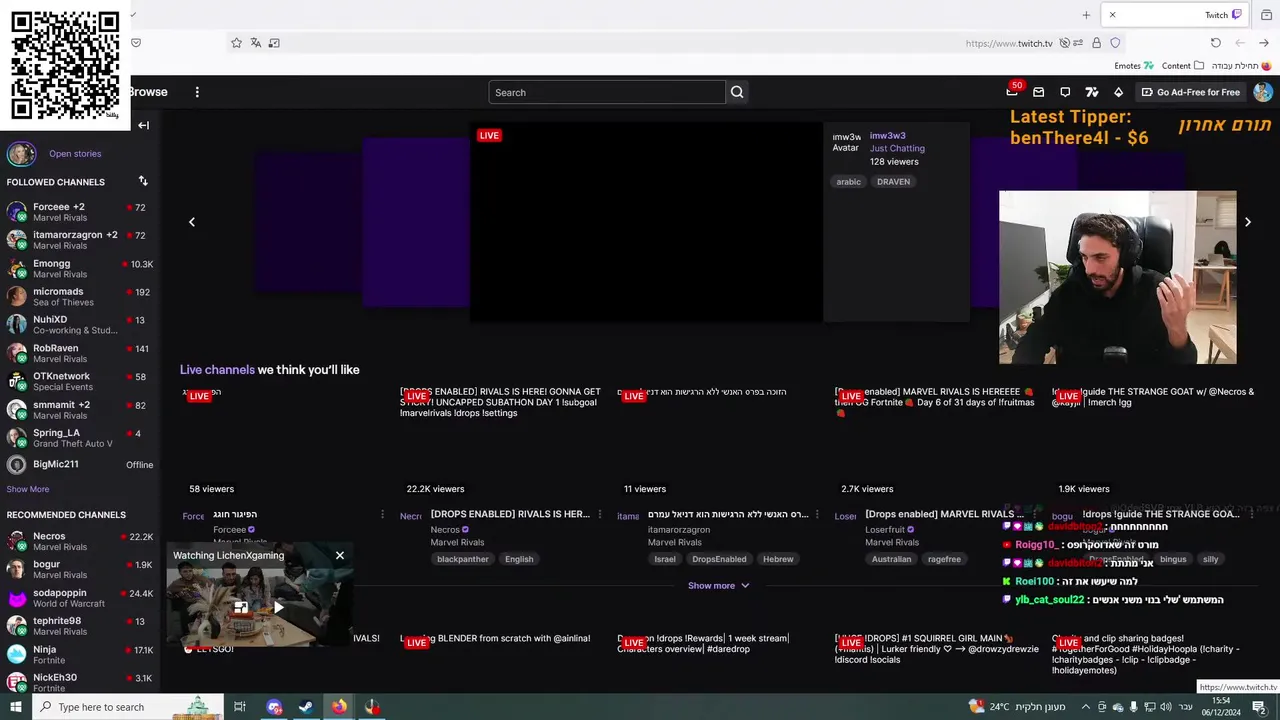Open the 7TV extension icon in Twitch header

click(x=1091, y=92)
